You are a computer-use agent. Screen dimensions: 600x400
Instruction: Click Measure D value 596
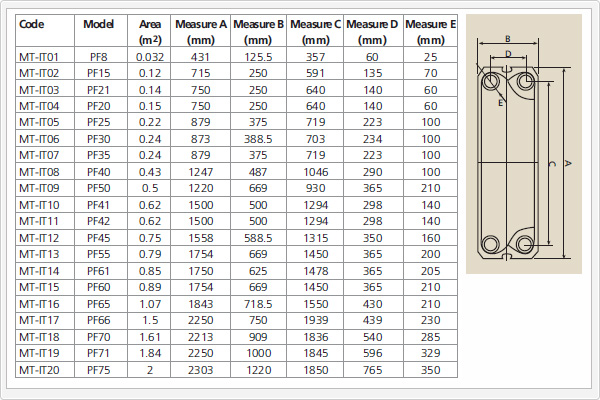point(373,353)
